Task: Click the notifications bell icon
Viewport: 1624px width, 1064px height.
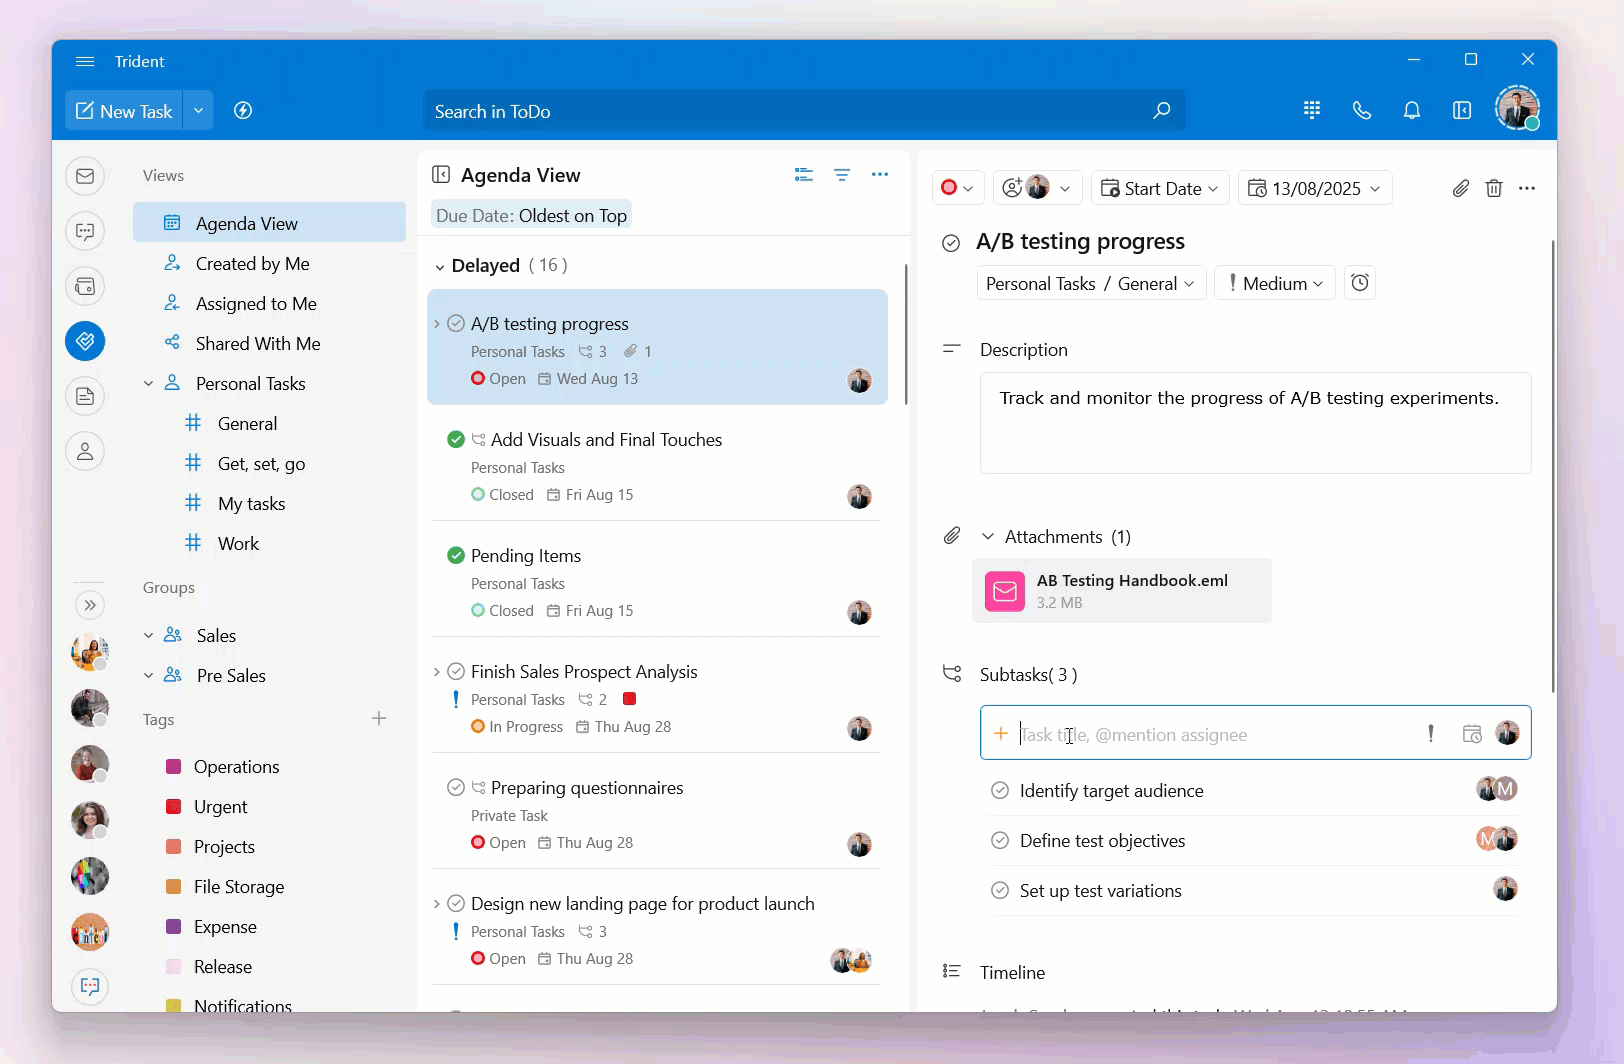Action: 1411,111
